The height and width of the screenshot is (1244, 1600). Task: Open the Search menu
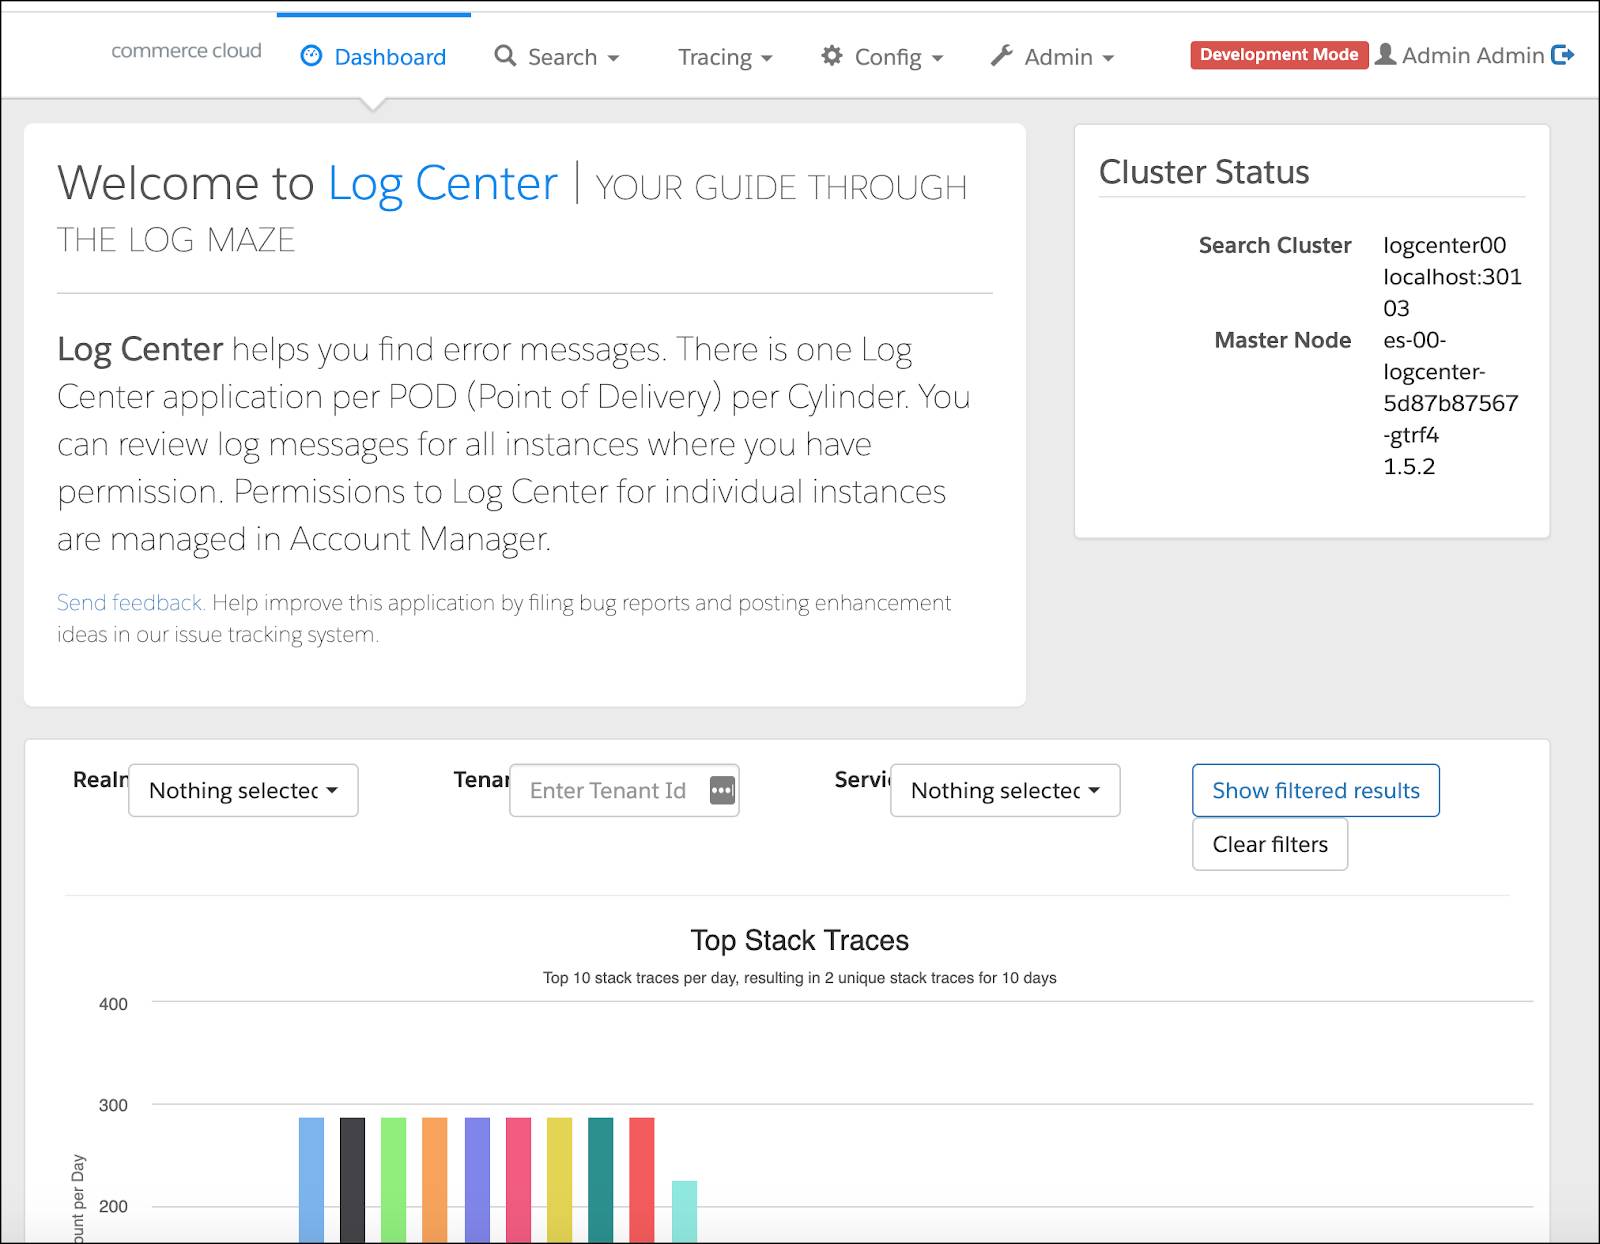point(557,57)
